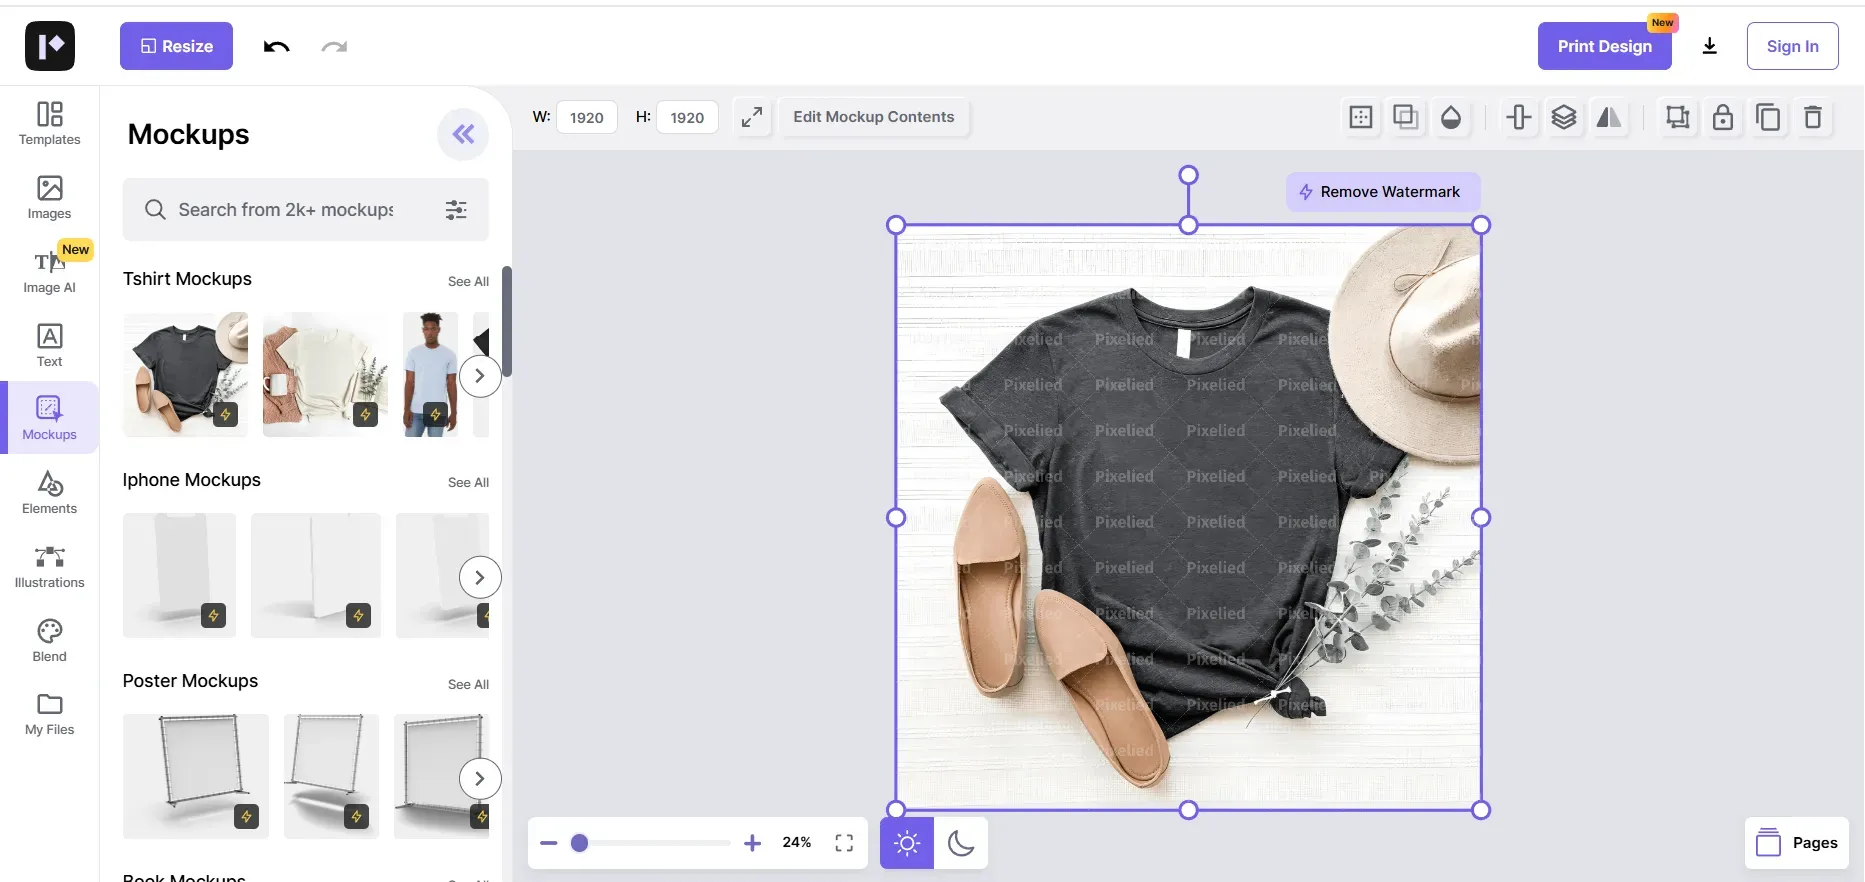
Task: Open the layers stack icon
Action: pos(1564,118)
